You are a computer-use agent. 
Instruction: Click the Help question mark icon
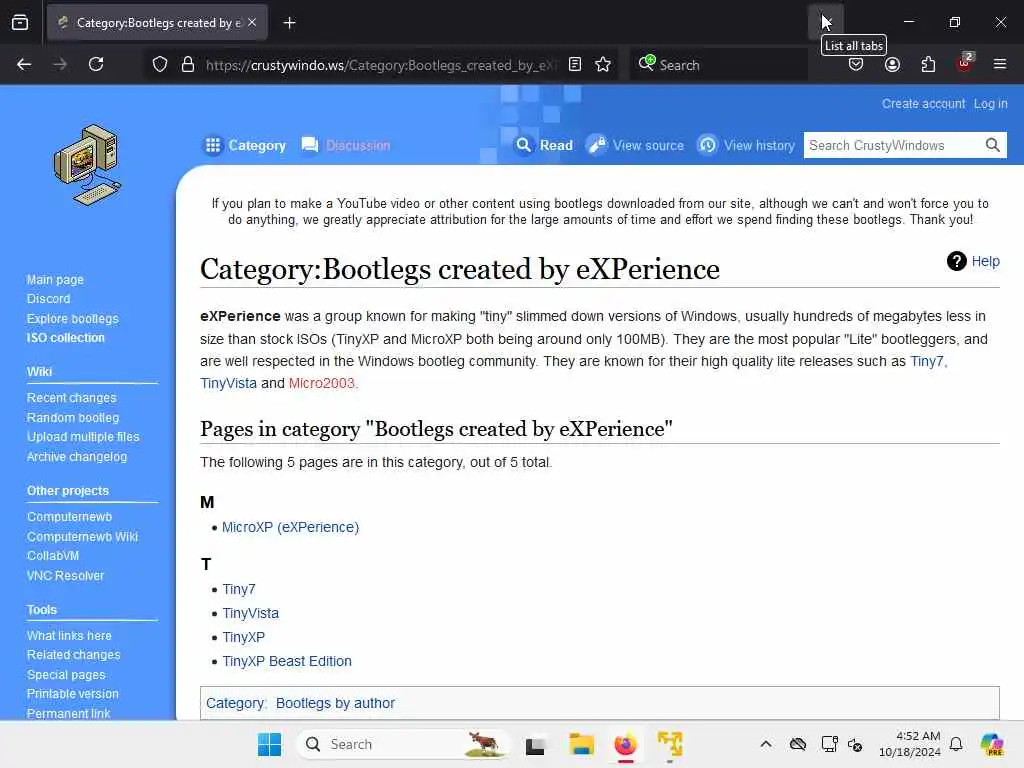click(957, 261)
